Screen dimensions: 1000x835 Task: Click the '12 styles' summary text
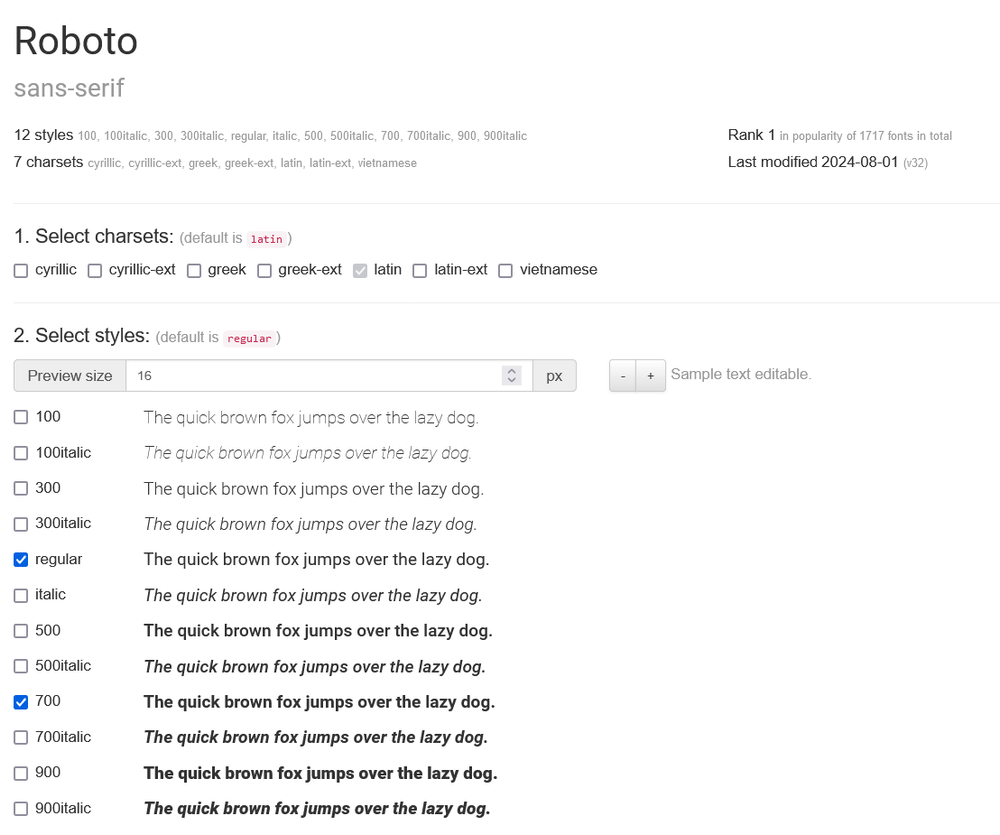click(43, 135)
